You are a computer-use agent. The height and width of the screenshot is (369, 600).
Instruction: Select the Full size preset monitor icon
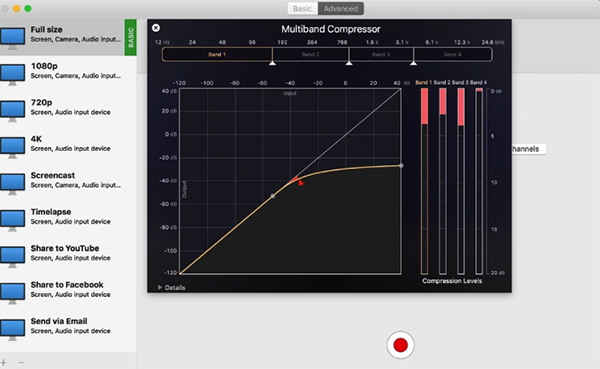pos(13,38)
